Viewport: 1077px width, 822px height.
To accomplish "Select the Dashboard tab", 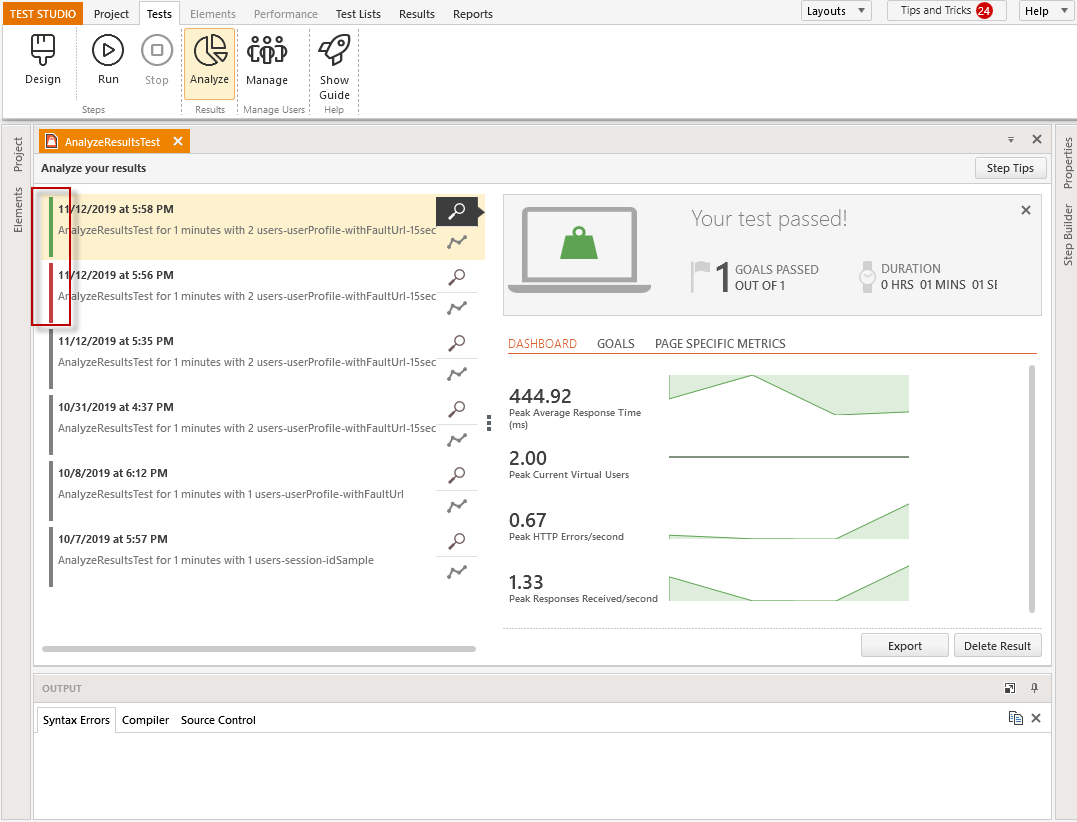I will click(x=542, y=343).
